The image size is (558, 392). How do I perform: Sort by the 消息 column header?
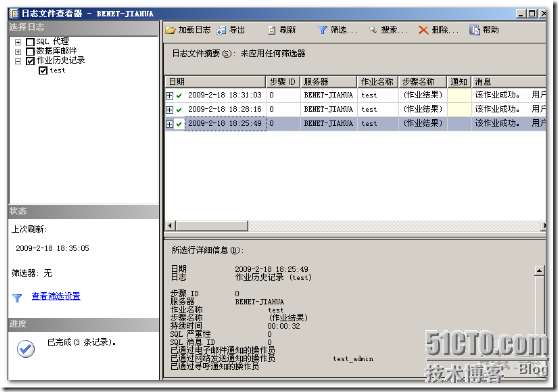[509, 82]
